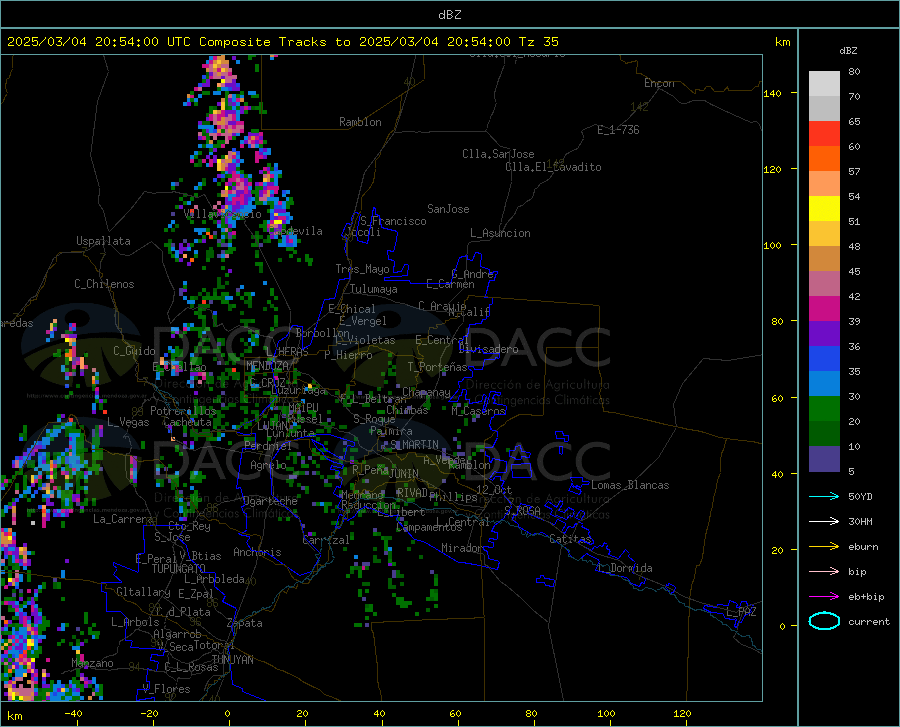This screenshot has height=727, width=900.
Task: Select the dark orange 60 dBZ swatch
Action: [824, 159]
